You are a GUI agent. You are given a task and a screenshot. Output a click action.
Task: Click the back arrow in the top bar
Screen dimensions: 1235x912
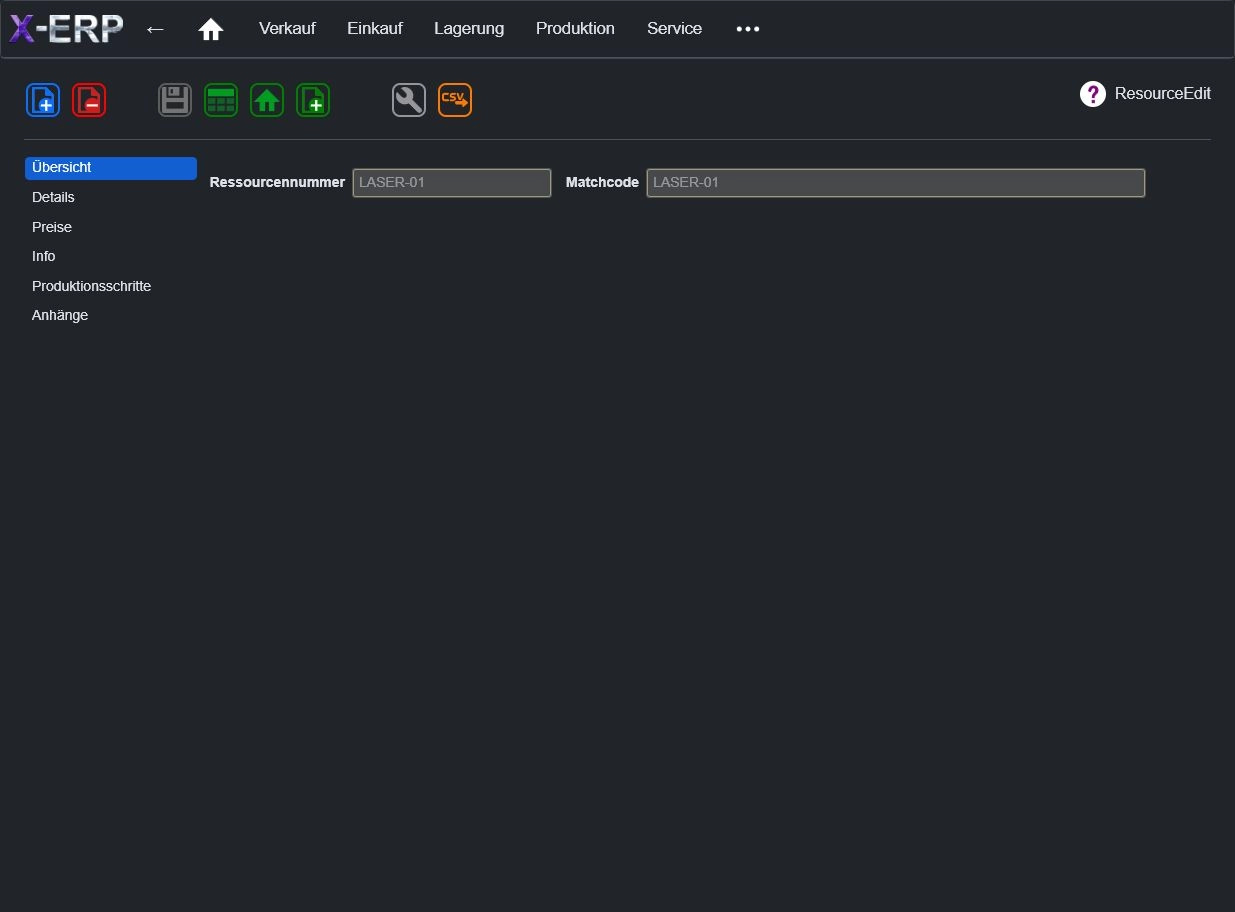click(155, 29)
